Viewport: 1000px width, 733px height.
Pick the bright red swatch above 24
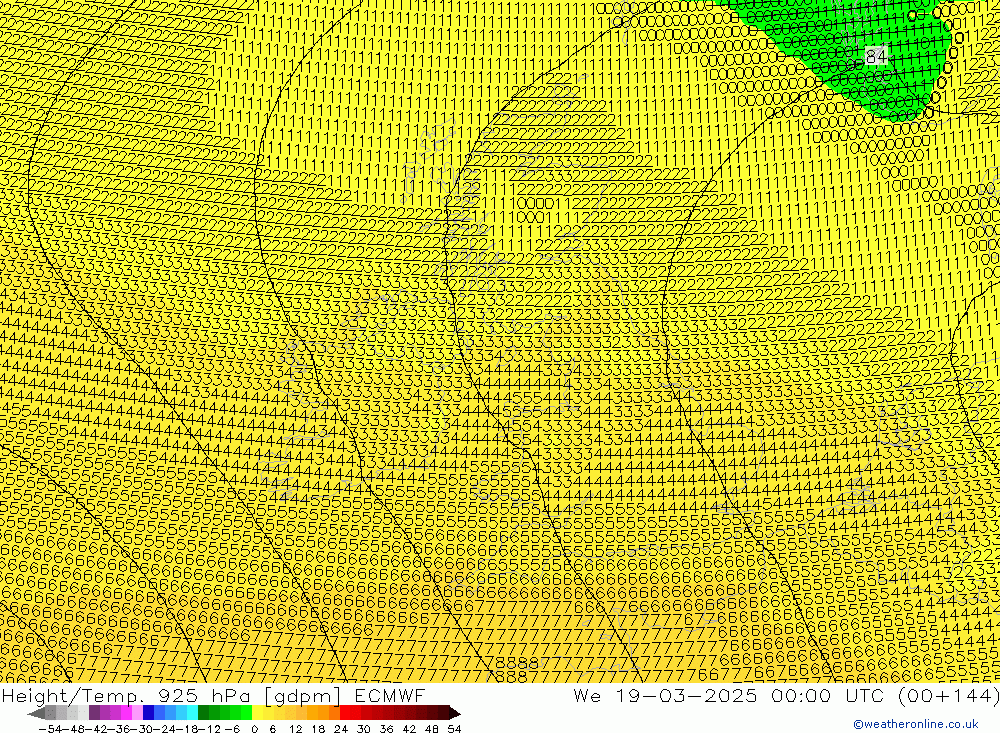point(346,713)
